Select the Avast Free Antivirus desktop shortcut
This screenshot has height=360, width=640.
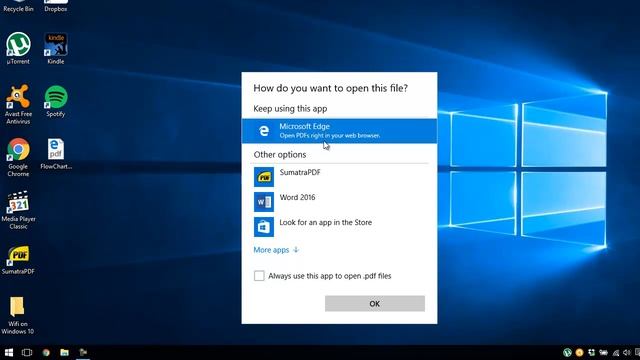pos(18,104)
